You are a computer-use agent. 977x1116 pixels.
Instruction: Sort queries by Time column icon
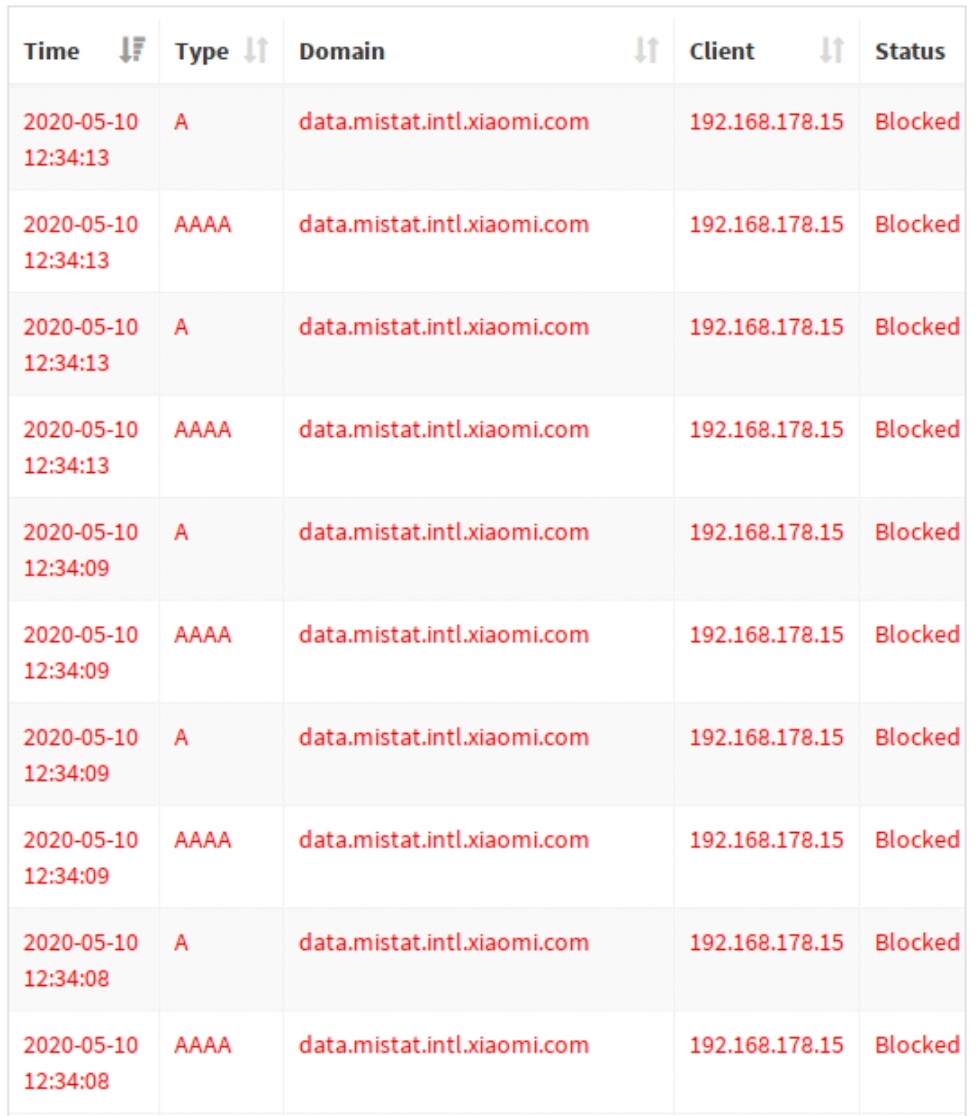132,50
